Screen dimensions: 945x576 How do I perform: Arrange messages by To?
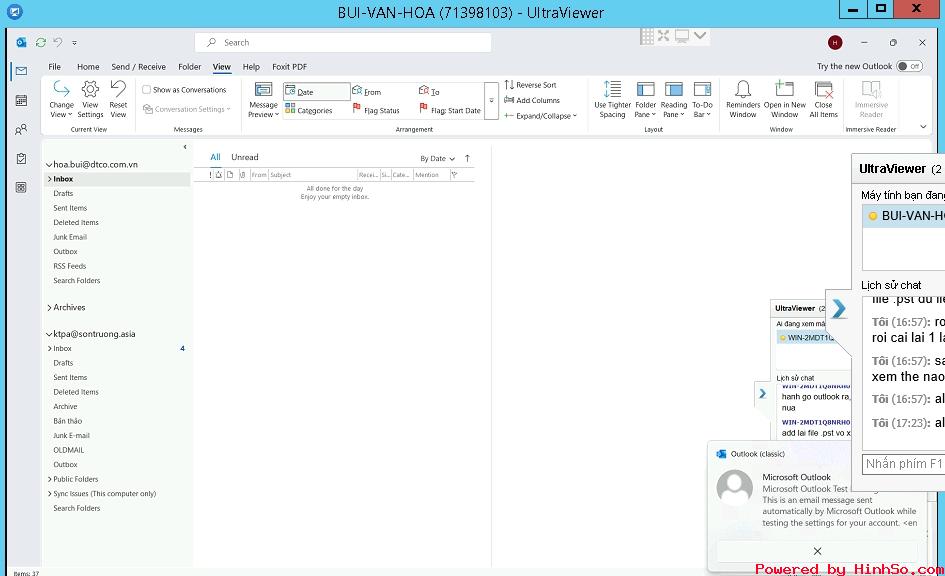pyautogui.click(x=429, y=92)
